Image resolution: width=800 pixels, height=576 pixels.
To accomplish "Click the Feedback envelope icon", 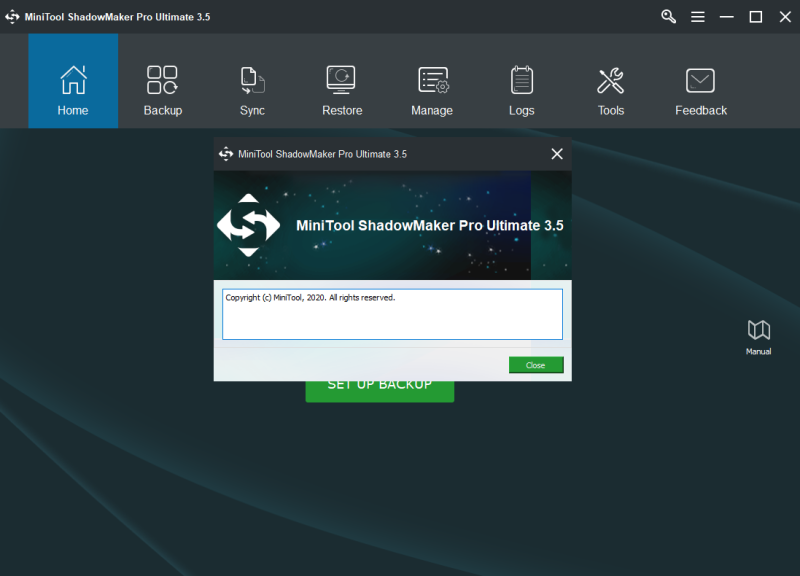I will [x=701, y=80].
